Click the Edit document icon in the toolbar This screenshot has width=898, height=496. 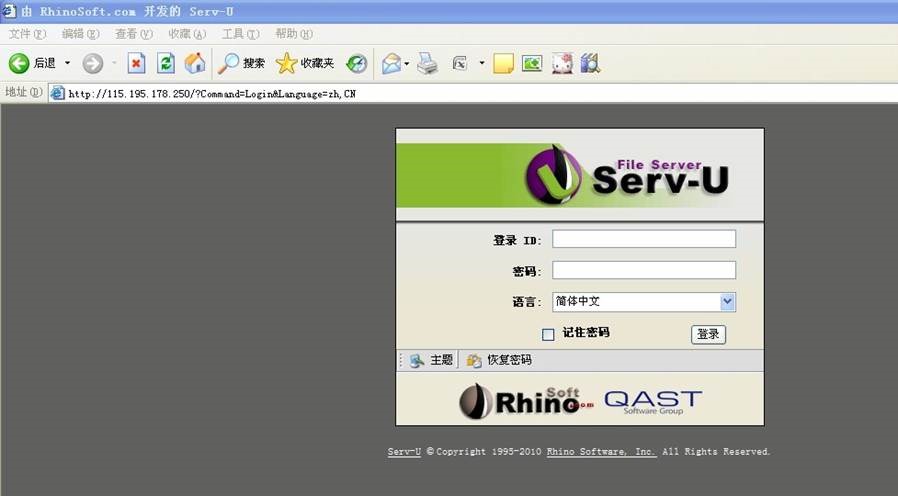(460, 64)
